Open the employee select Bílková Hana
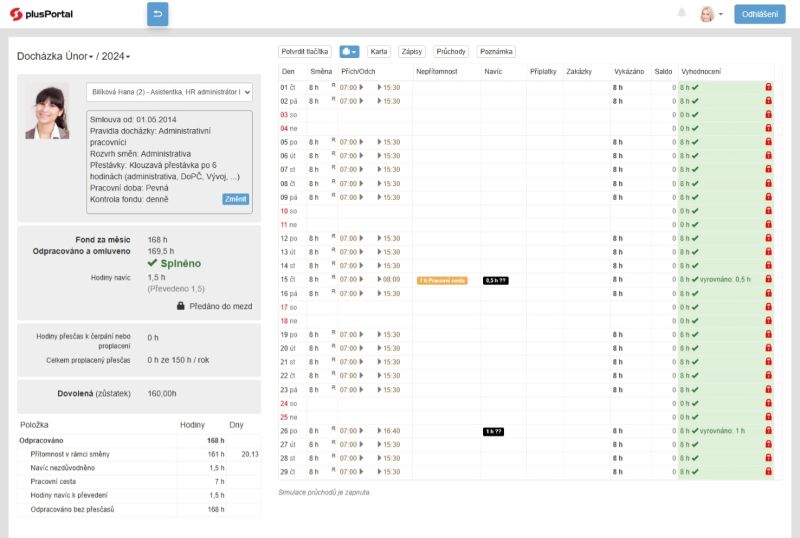This screenshot has height=538, width=800. coord(169,92)
